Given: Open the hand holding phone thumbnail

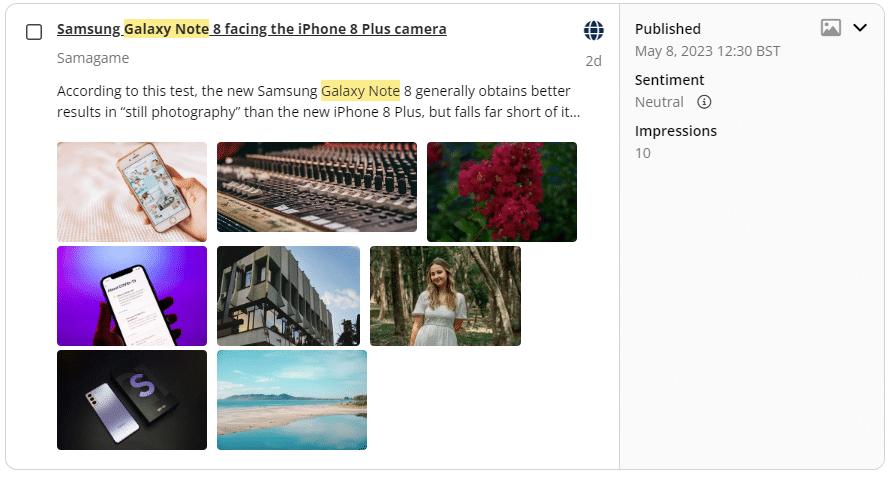Looking at the screenshot, I should point(132,192).
